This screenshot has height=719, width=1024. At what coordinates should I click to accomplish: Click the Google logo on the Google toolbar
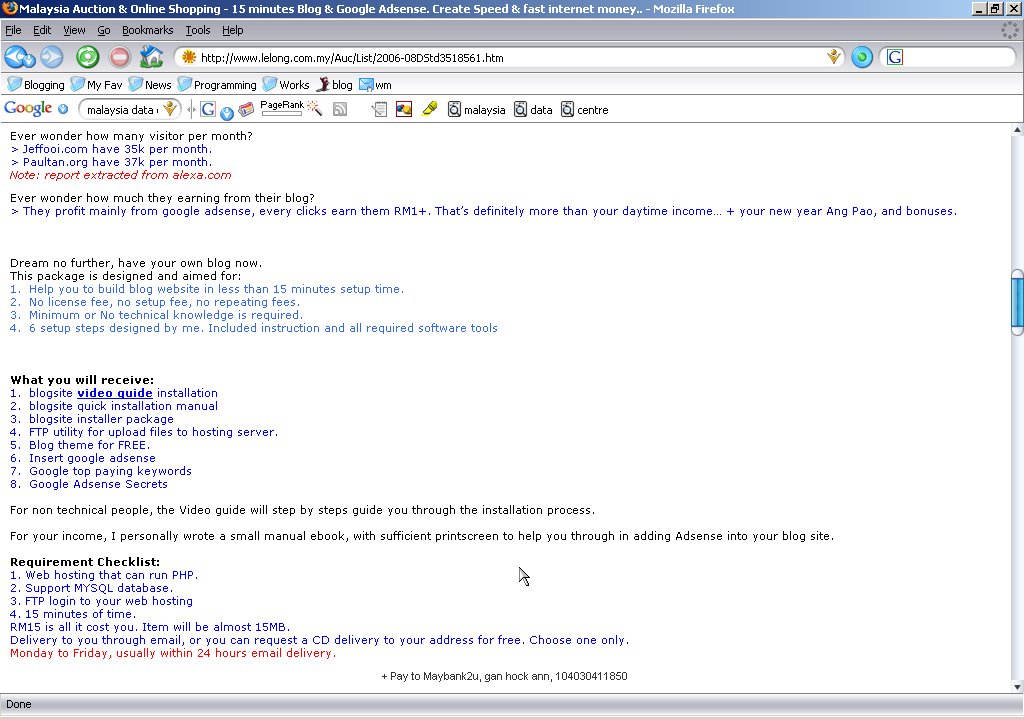point(27,109)
